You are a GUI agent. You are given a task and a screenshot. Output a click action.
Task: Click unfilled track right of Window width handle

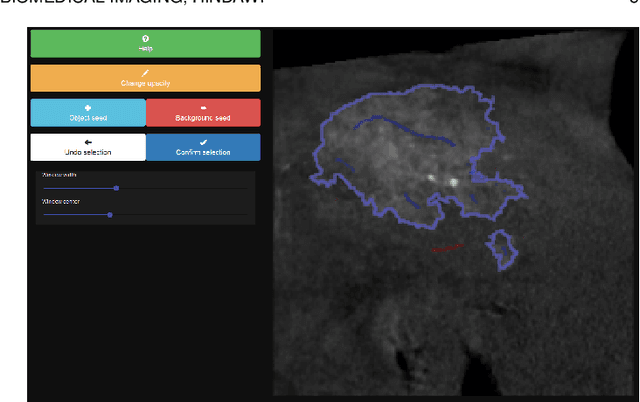(180, 187)
